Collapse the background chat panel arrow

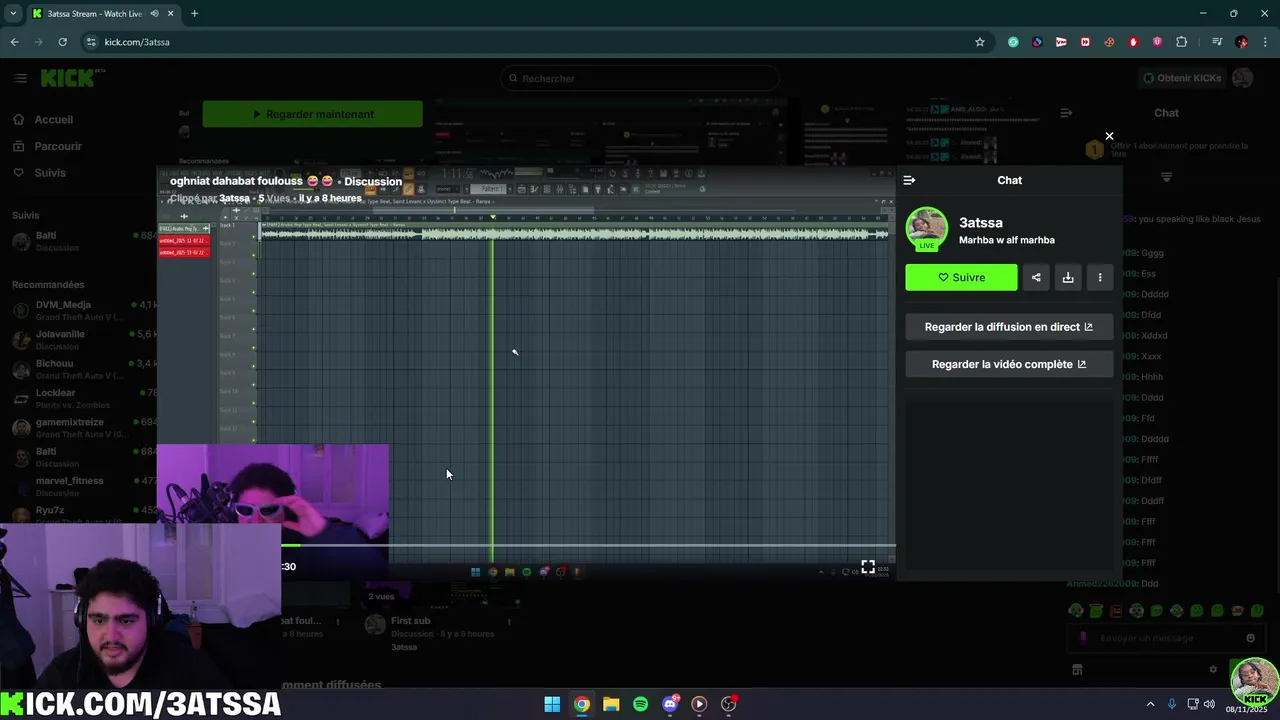[1066, 113]
